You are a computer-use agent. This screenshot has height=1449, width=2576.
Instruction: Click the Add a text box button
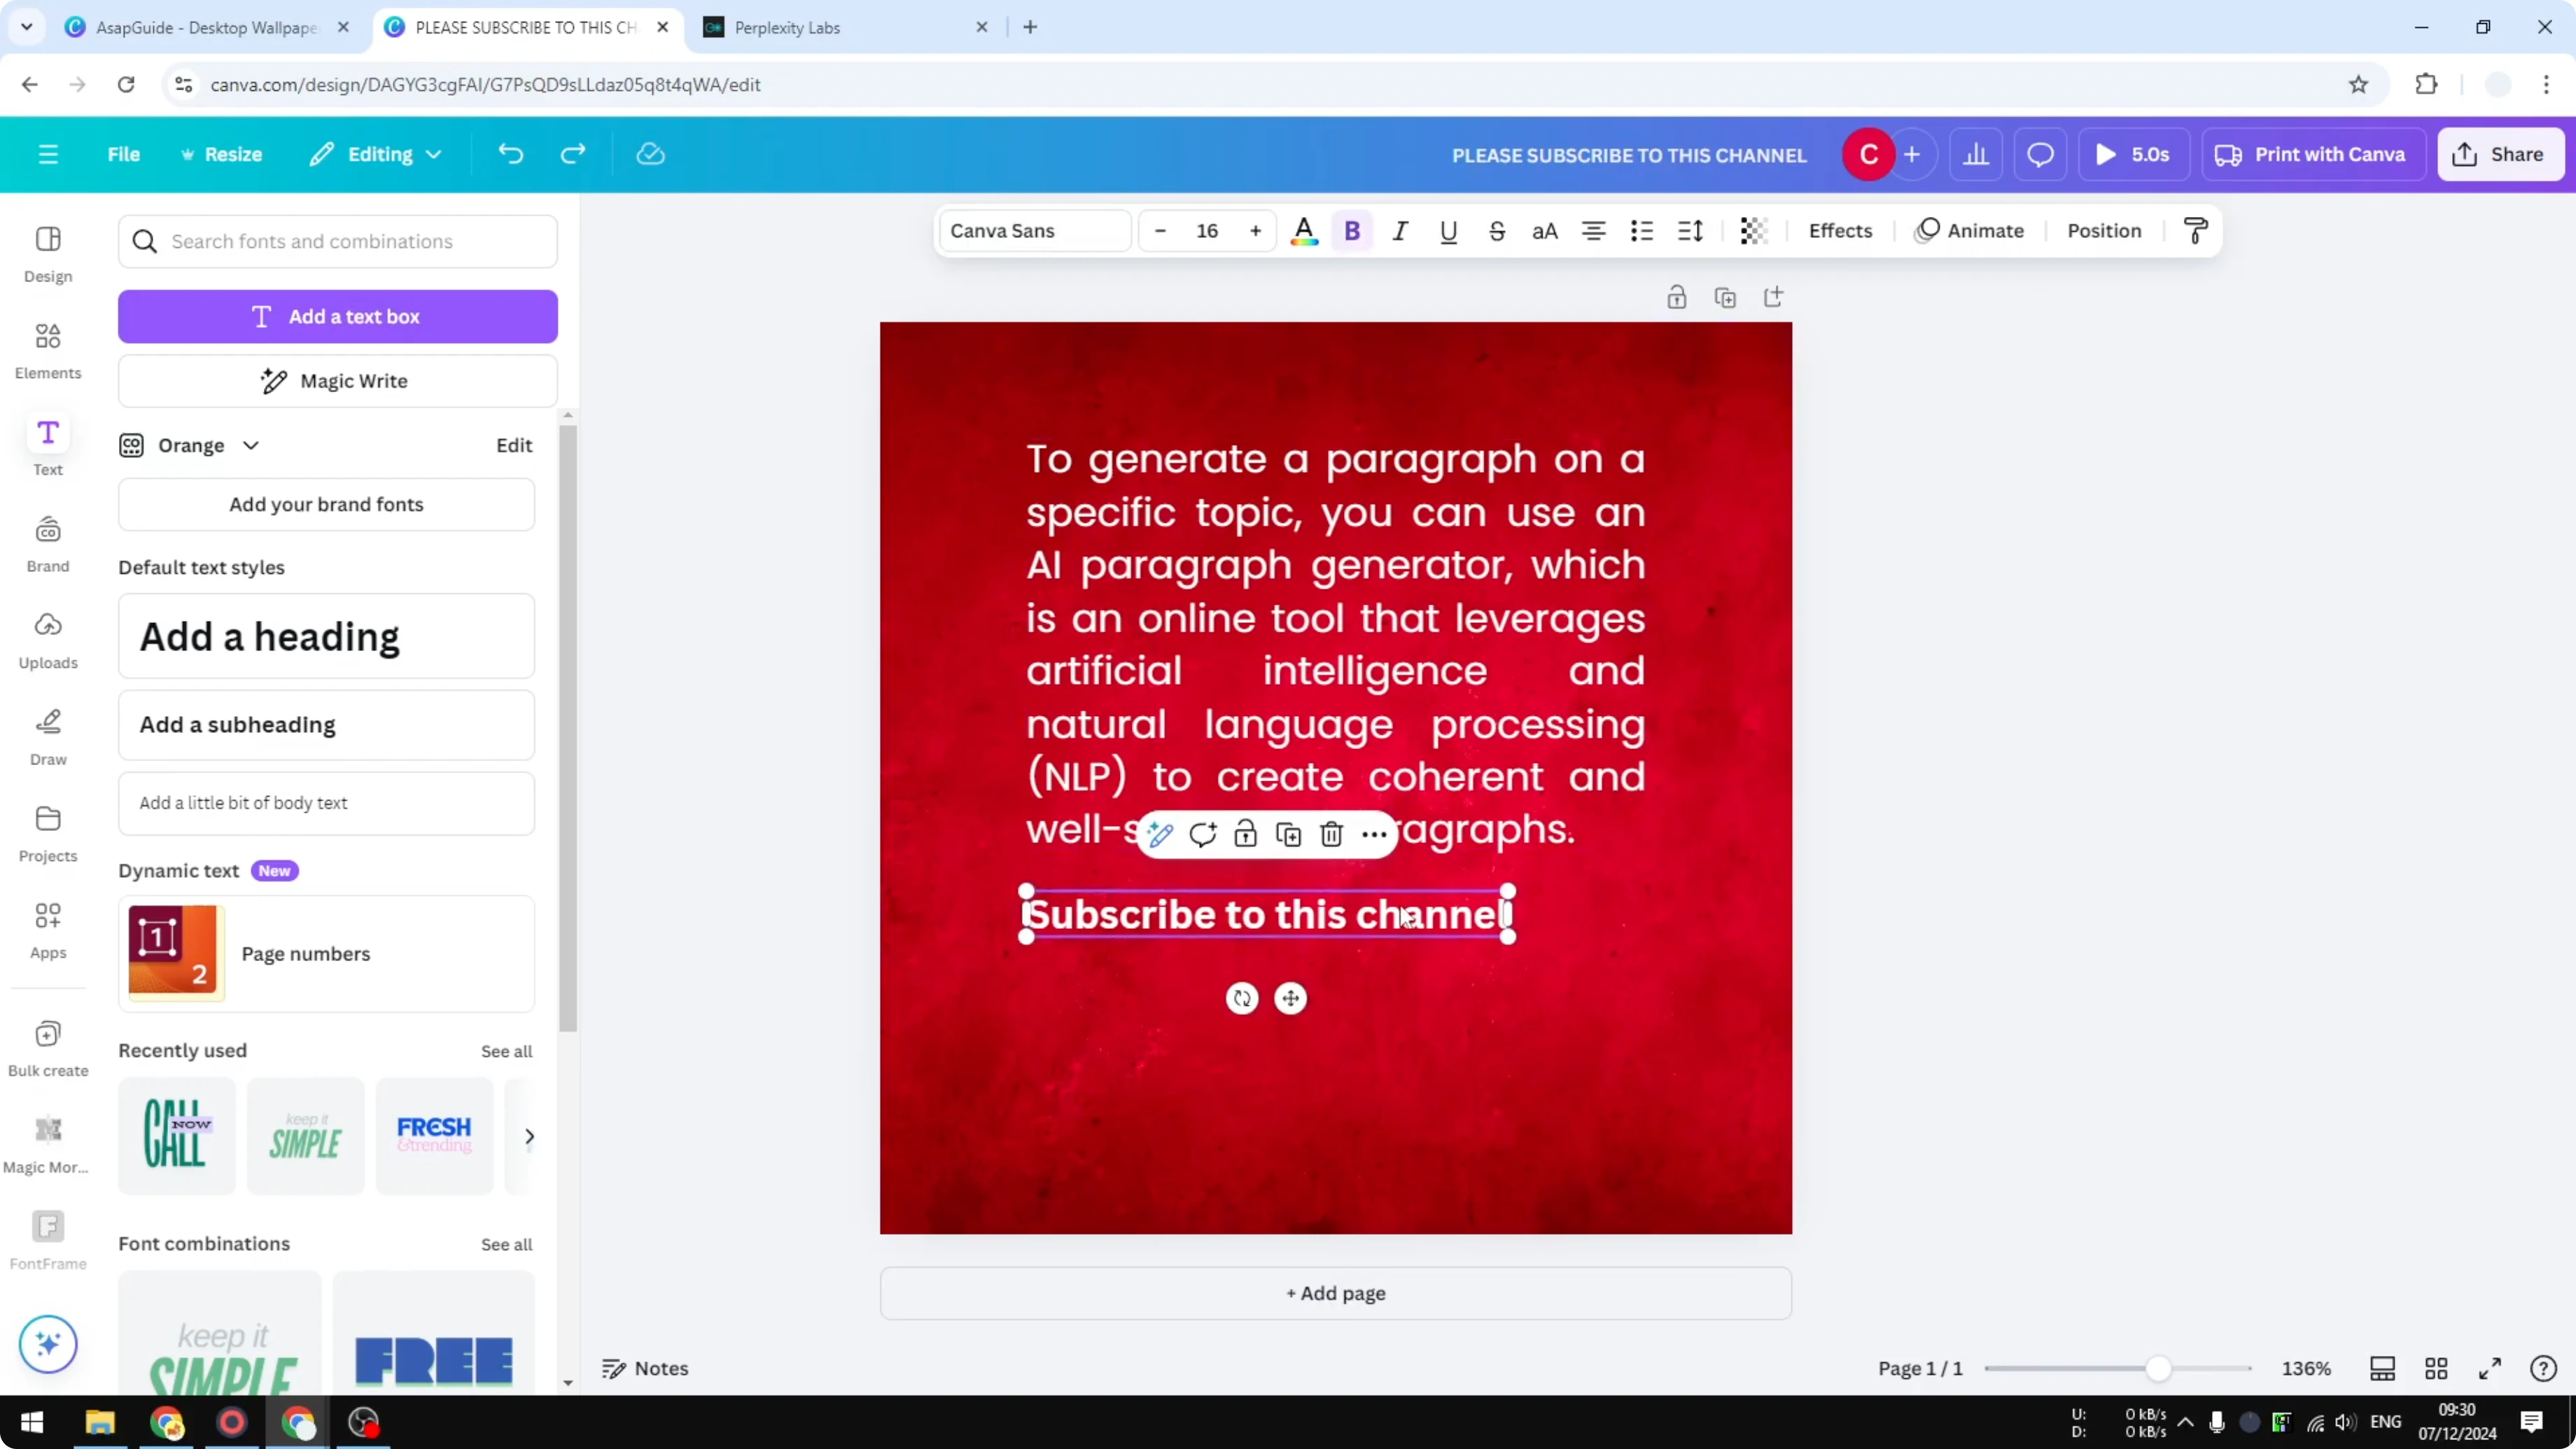click(x=337, y=316)
